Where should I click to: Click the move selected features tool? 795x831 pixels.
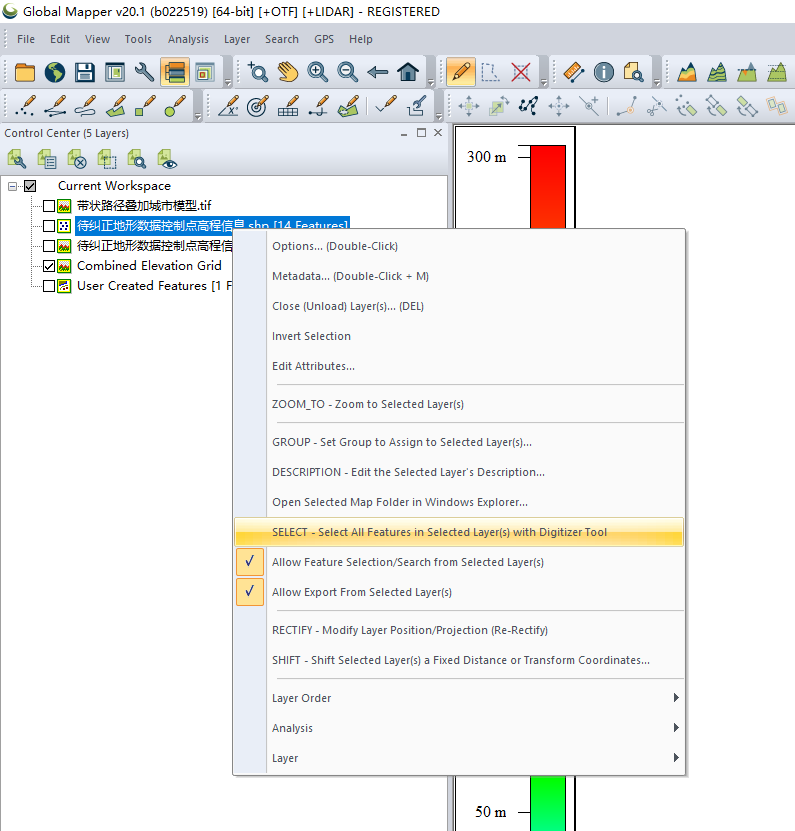[x=469, y=106]
